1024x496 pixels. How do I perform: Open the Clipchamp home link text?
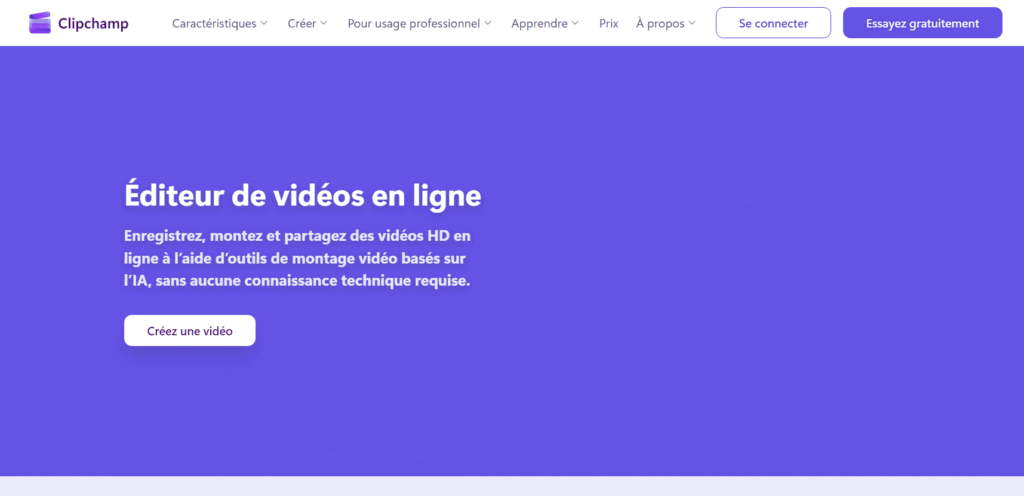(93, 23)
